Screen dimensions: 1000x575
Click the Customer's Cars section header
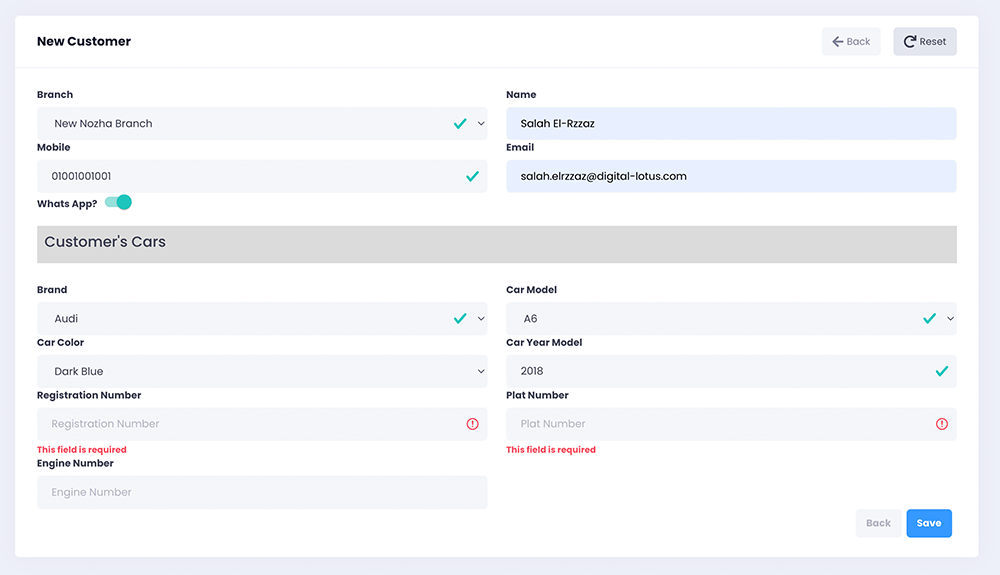tap(496, 243)
